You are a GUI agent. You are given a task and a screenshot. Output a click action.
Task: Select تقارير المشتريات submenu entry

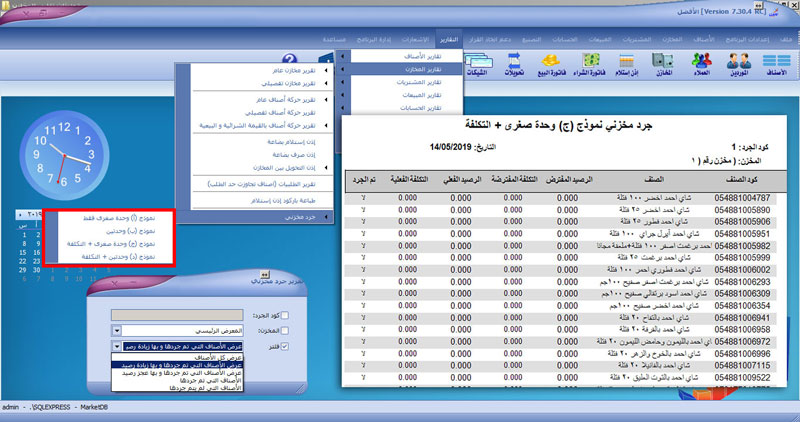(401, 82)
